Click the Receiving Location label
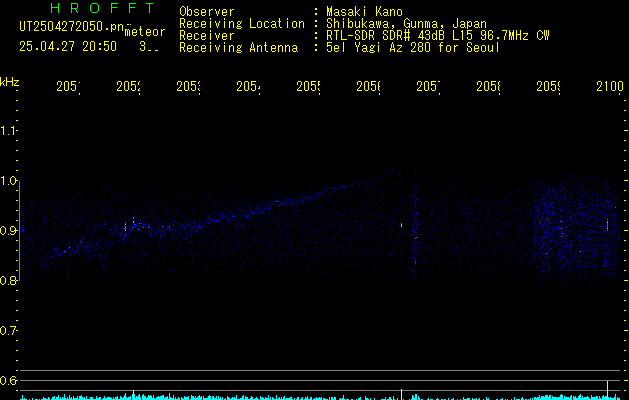The image size is (629, 400). [x=242, y=24]
